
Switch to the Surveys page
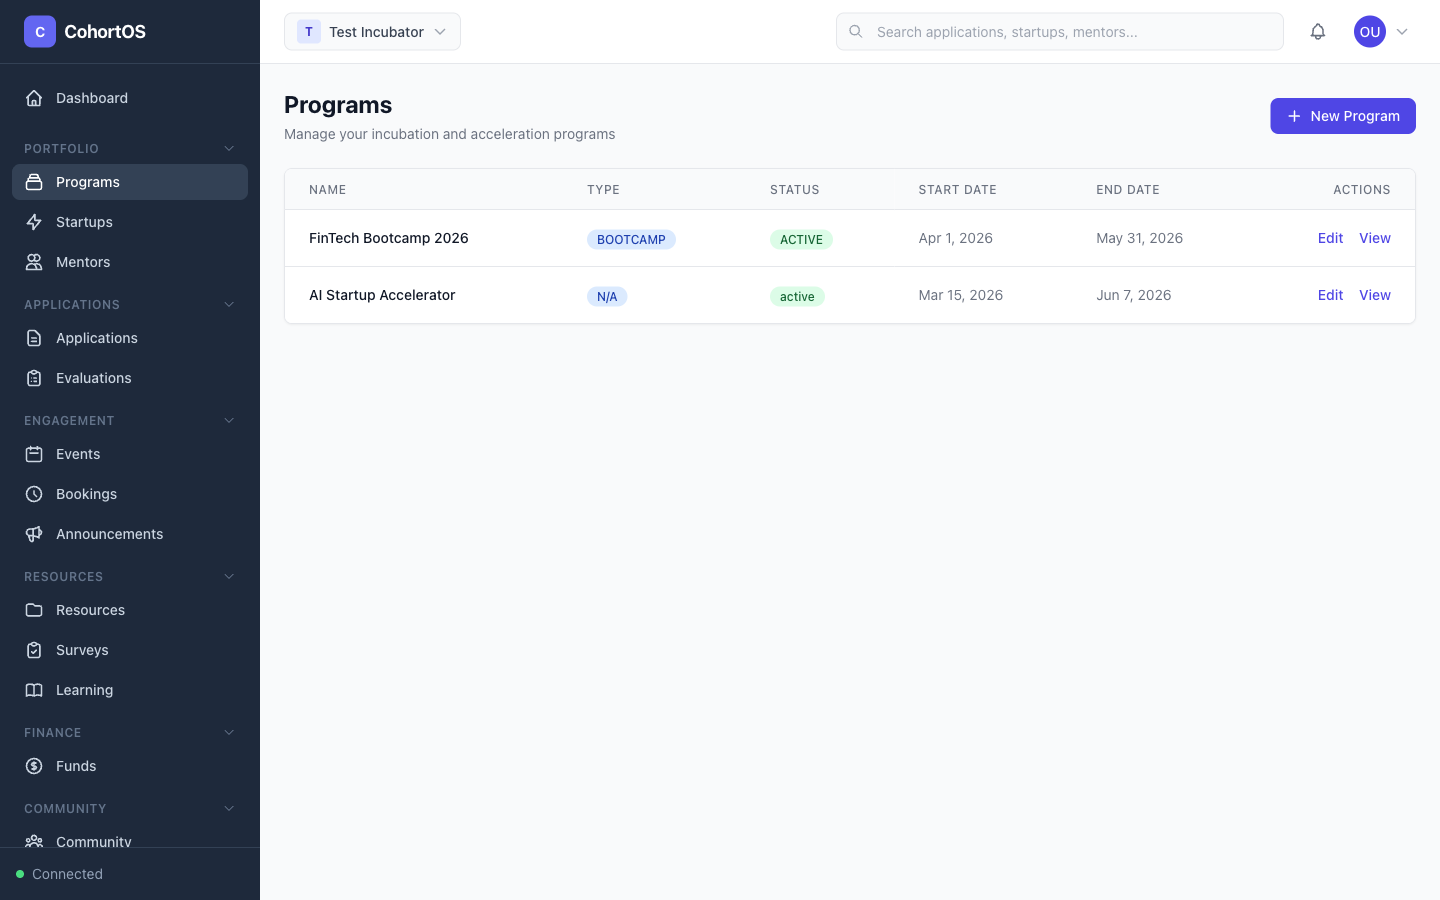tap(82, 650)
